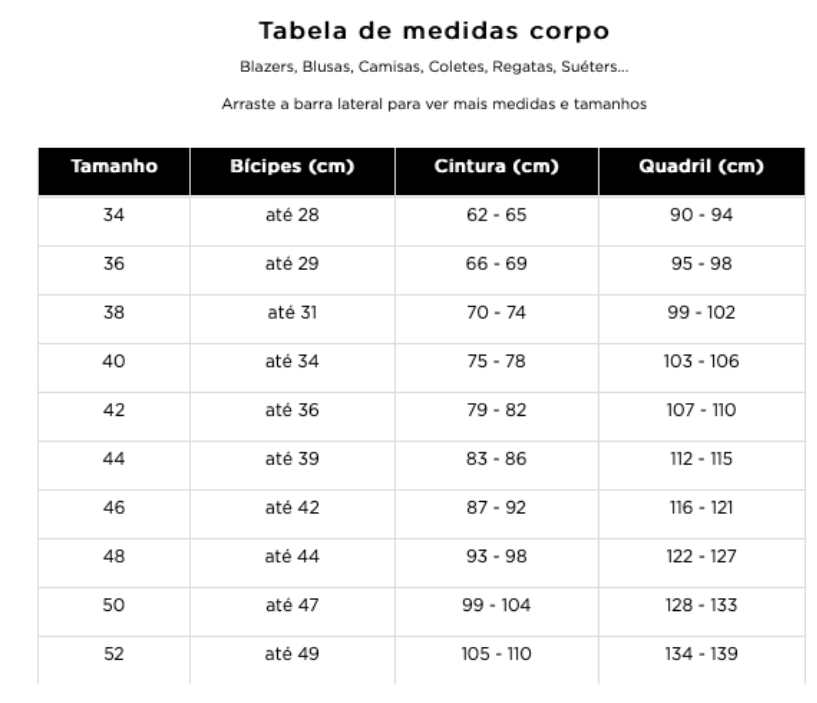Select the Quadril (cm) column header
Viewport: 817px width, 703px height.
coord(701,167)
